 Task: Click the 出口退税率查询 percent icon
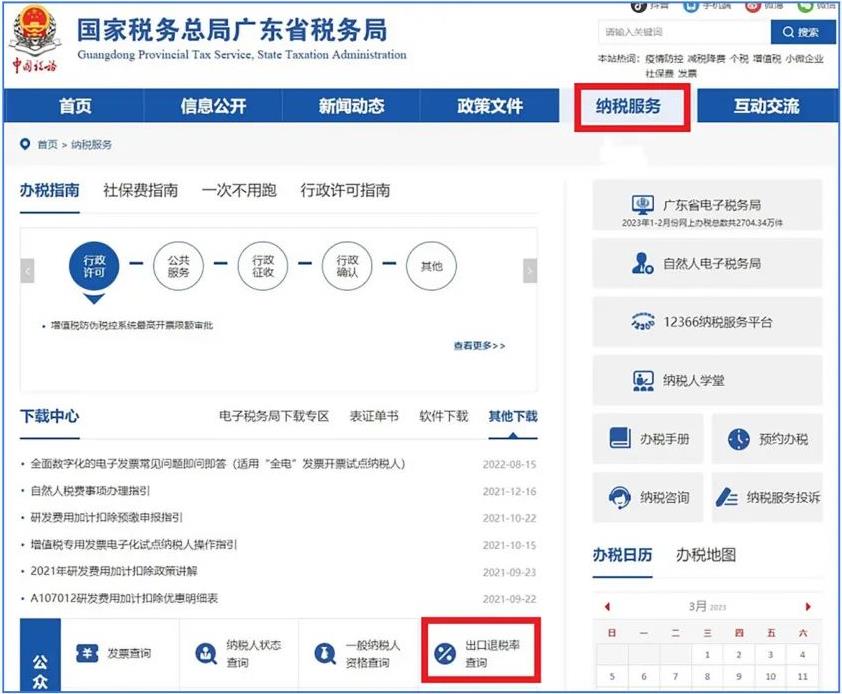(445, 654)
